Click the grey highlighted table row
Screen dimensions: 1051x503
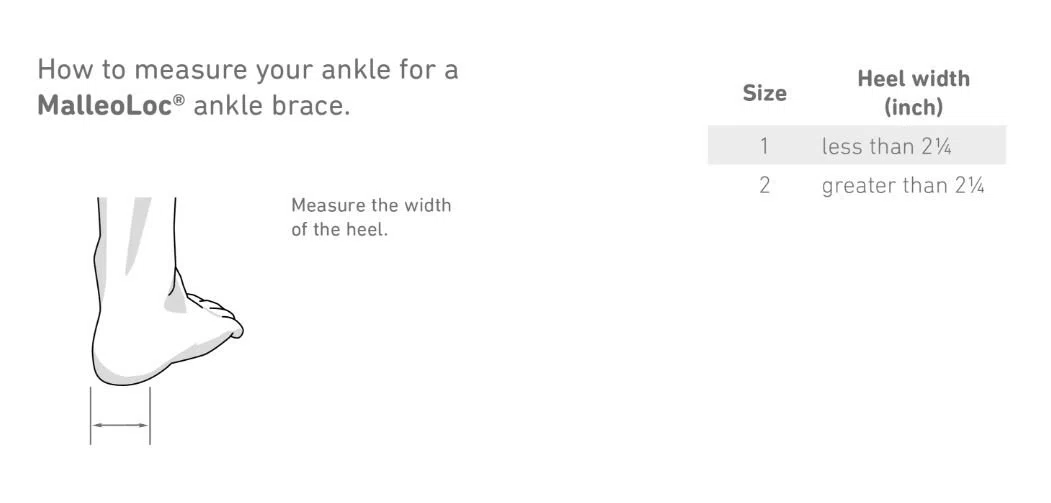tap(857, 145)
